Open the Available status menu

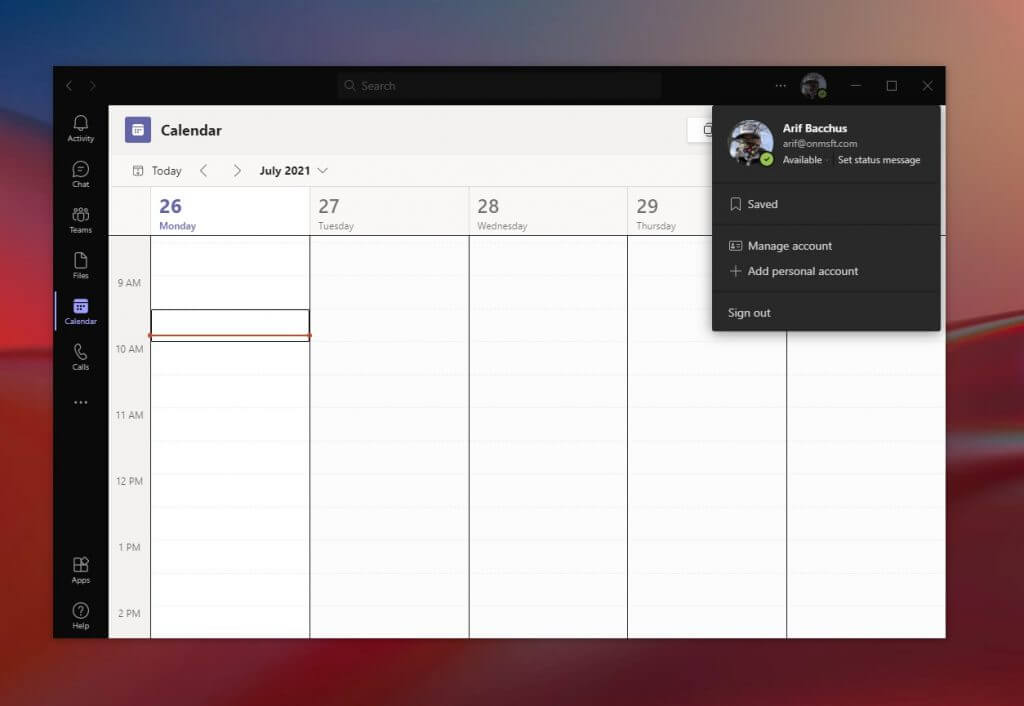pos(802,159)
